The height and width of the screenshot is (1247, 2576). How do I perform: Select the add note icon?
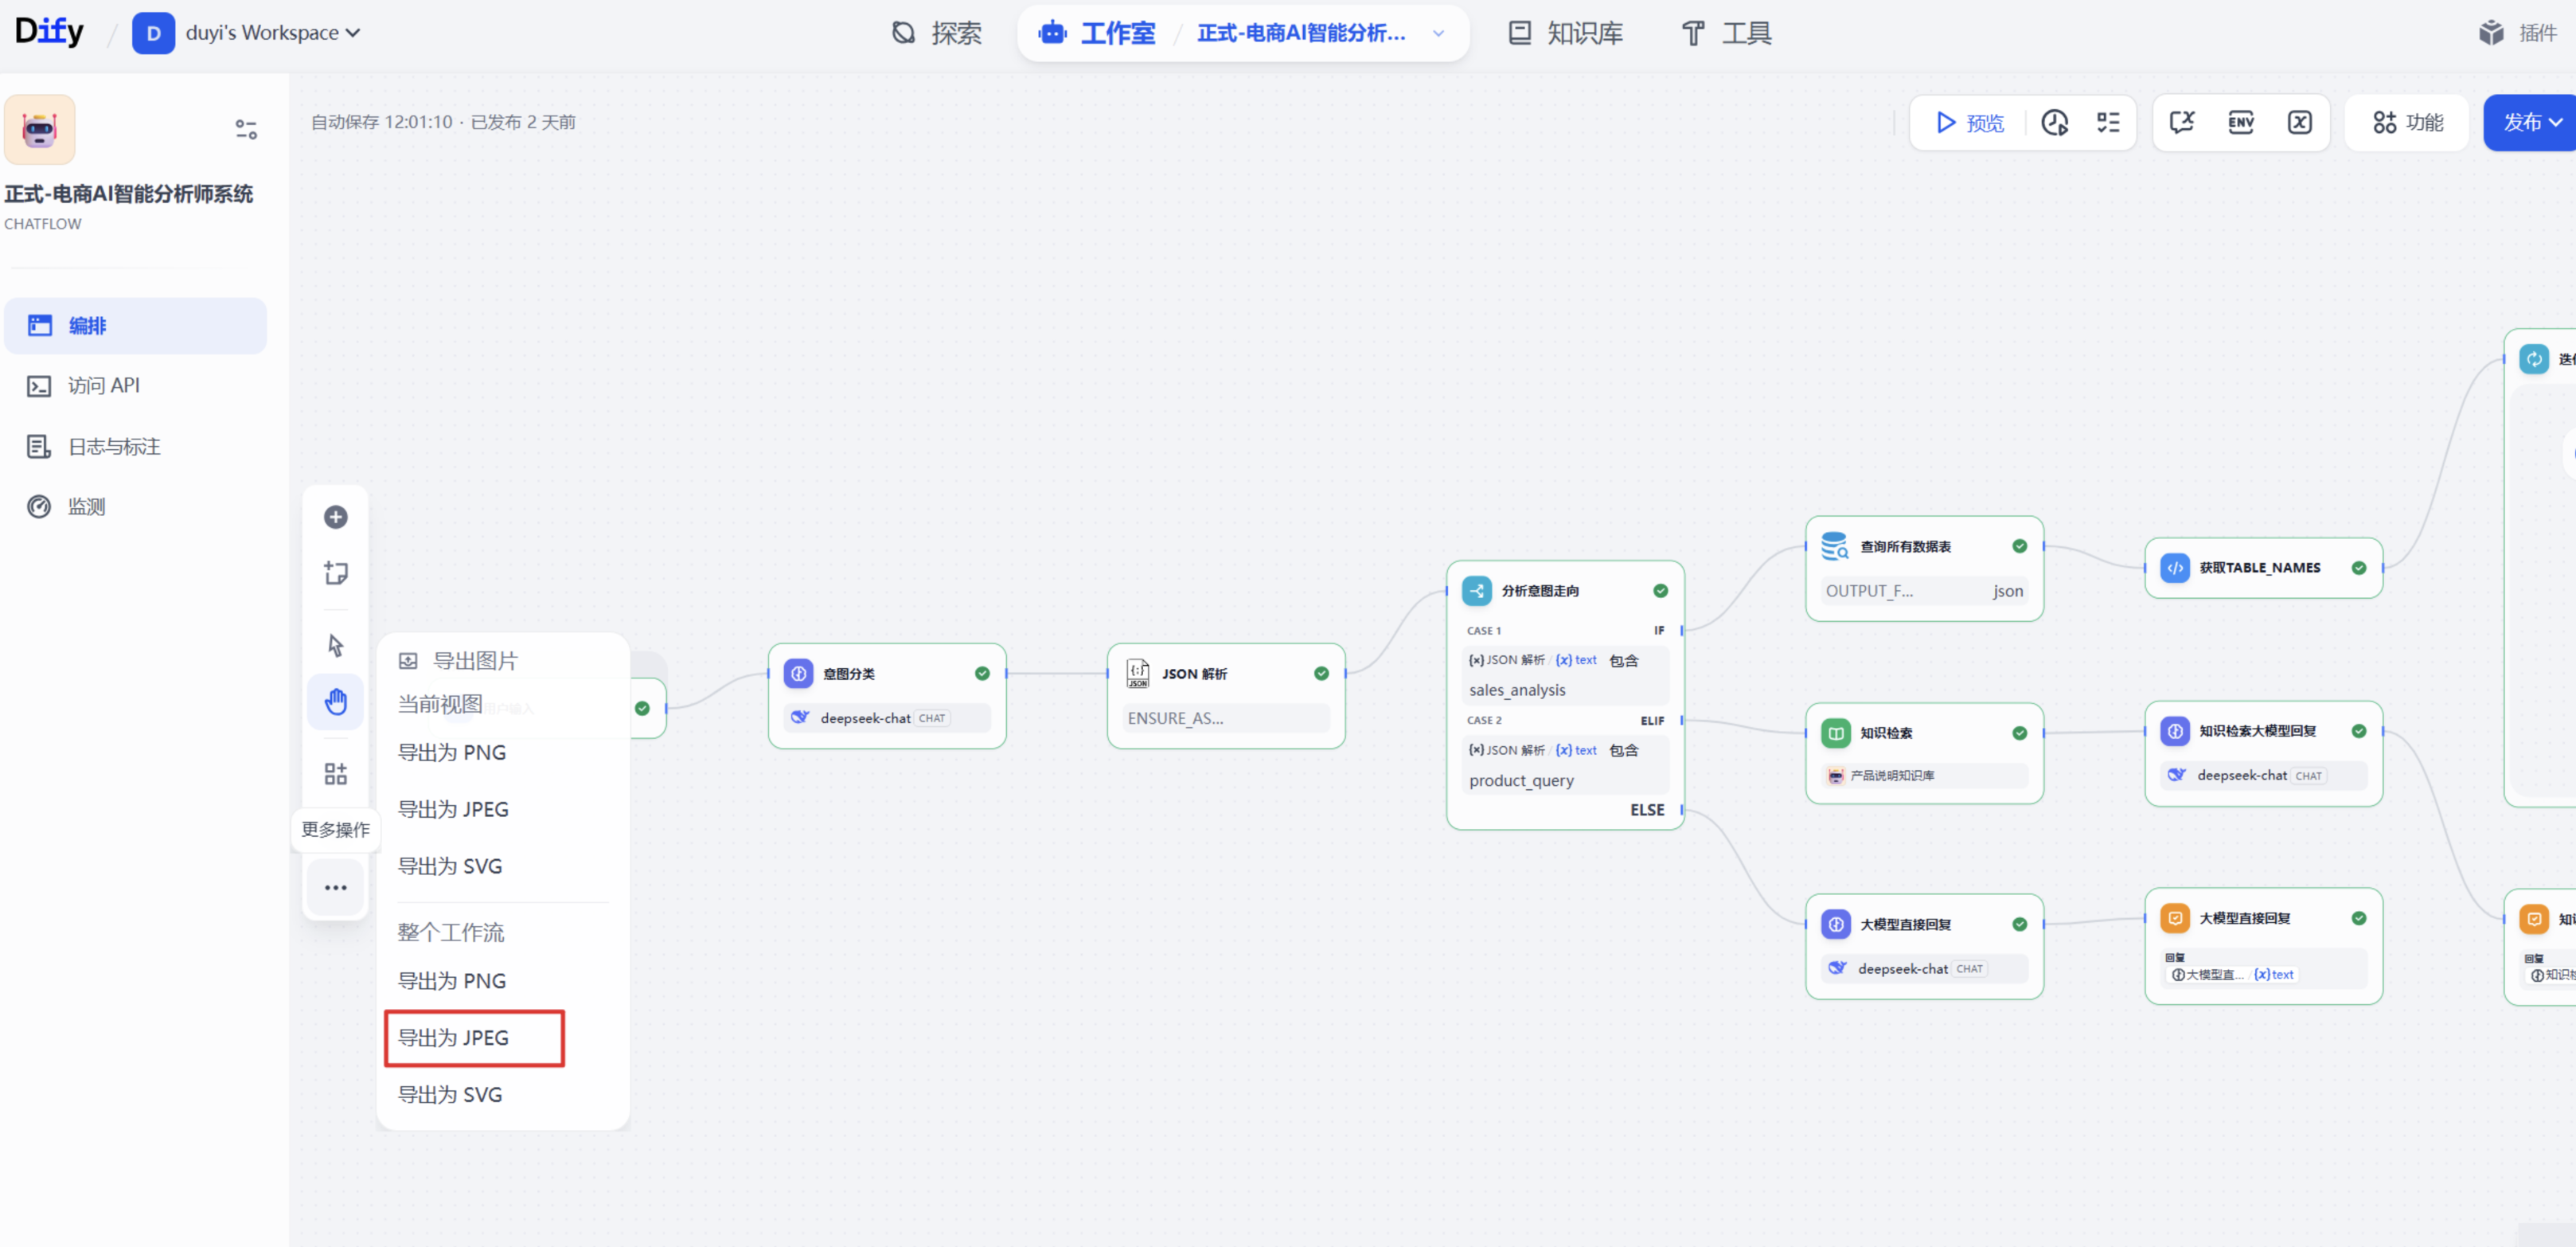coord(336,573)
